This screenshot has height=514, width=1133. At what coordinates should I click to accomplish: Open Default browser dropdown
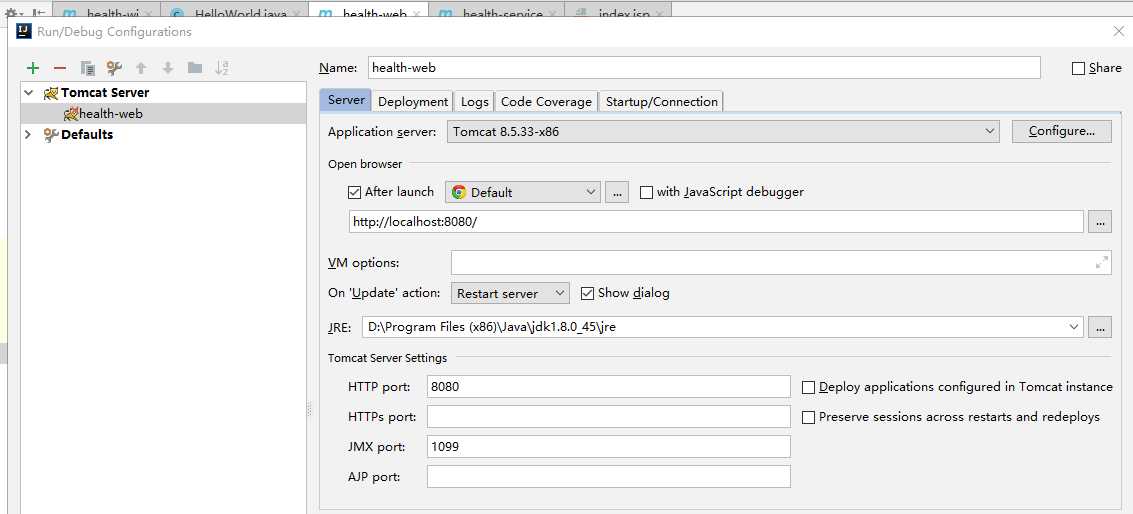click(x=522, y=192)
